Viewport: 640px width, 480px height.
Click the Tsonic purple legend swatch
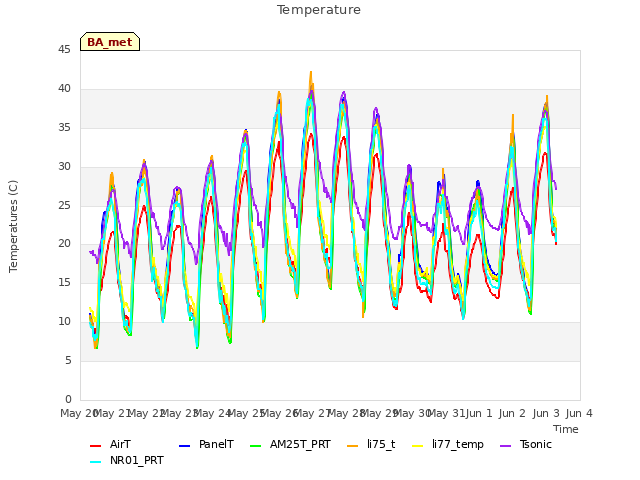coord(505,446)
